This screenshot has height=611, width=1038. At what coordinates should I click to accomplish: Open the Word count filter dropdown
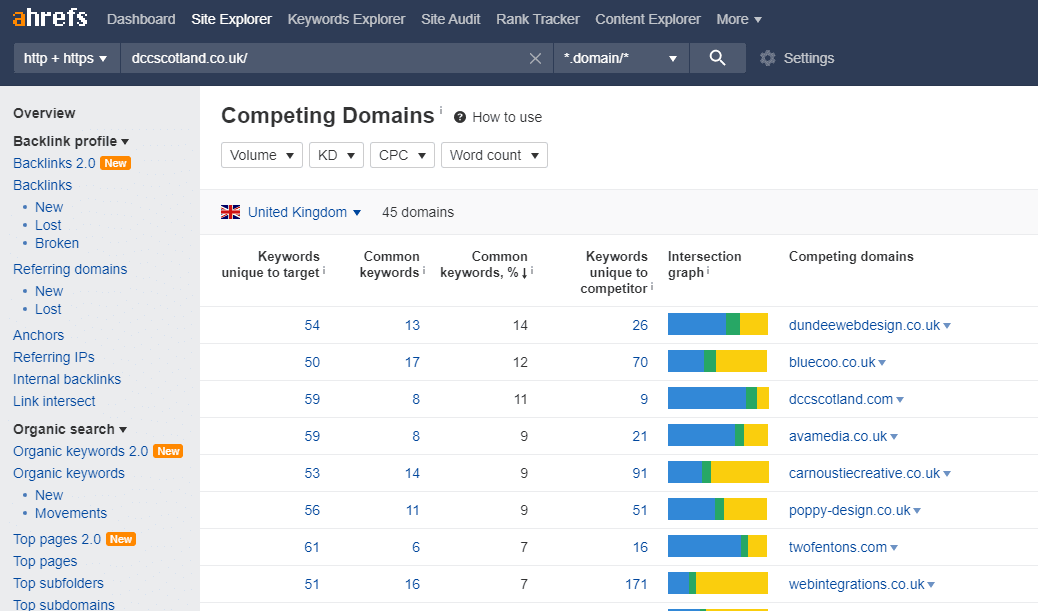pos(494,155)
